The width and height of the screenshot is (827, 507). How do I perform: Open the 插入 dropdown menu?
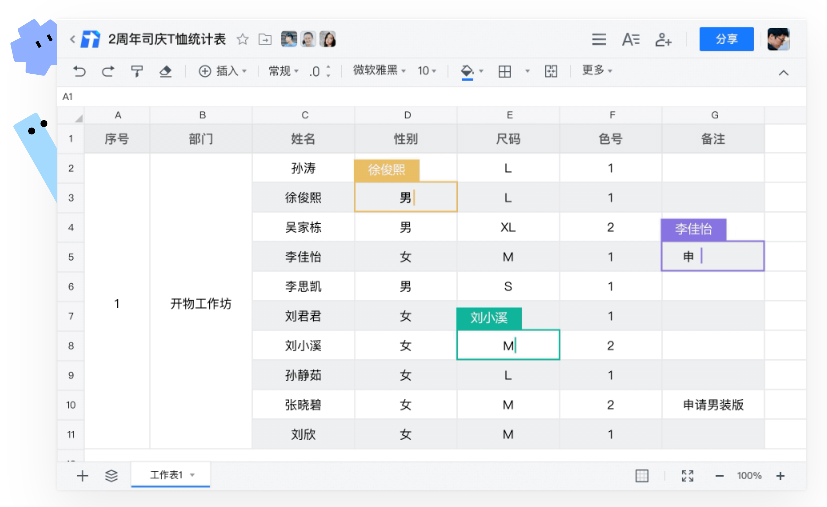(222, 71)
